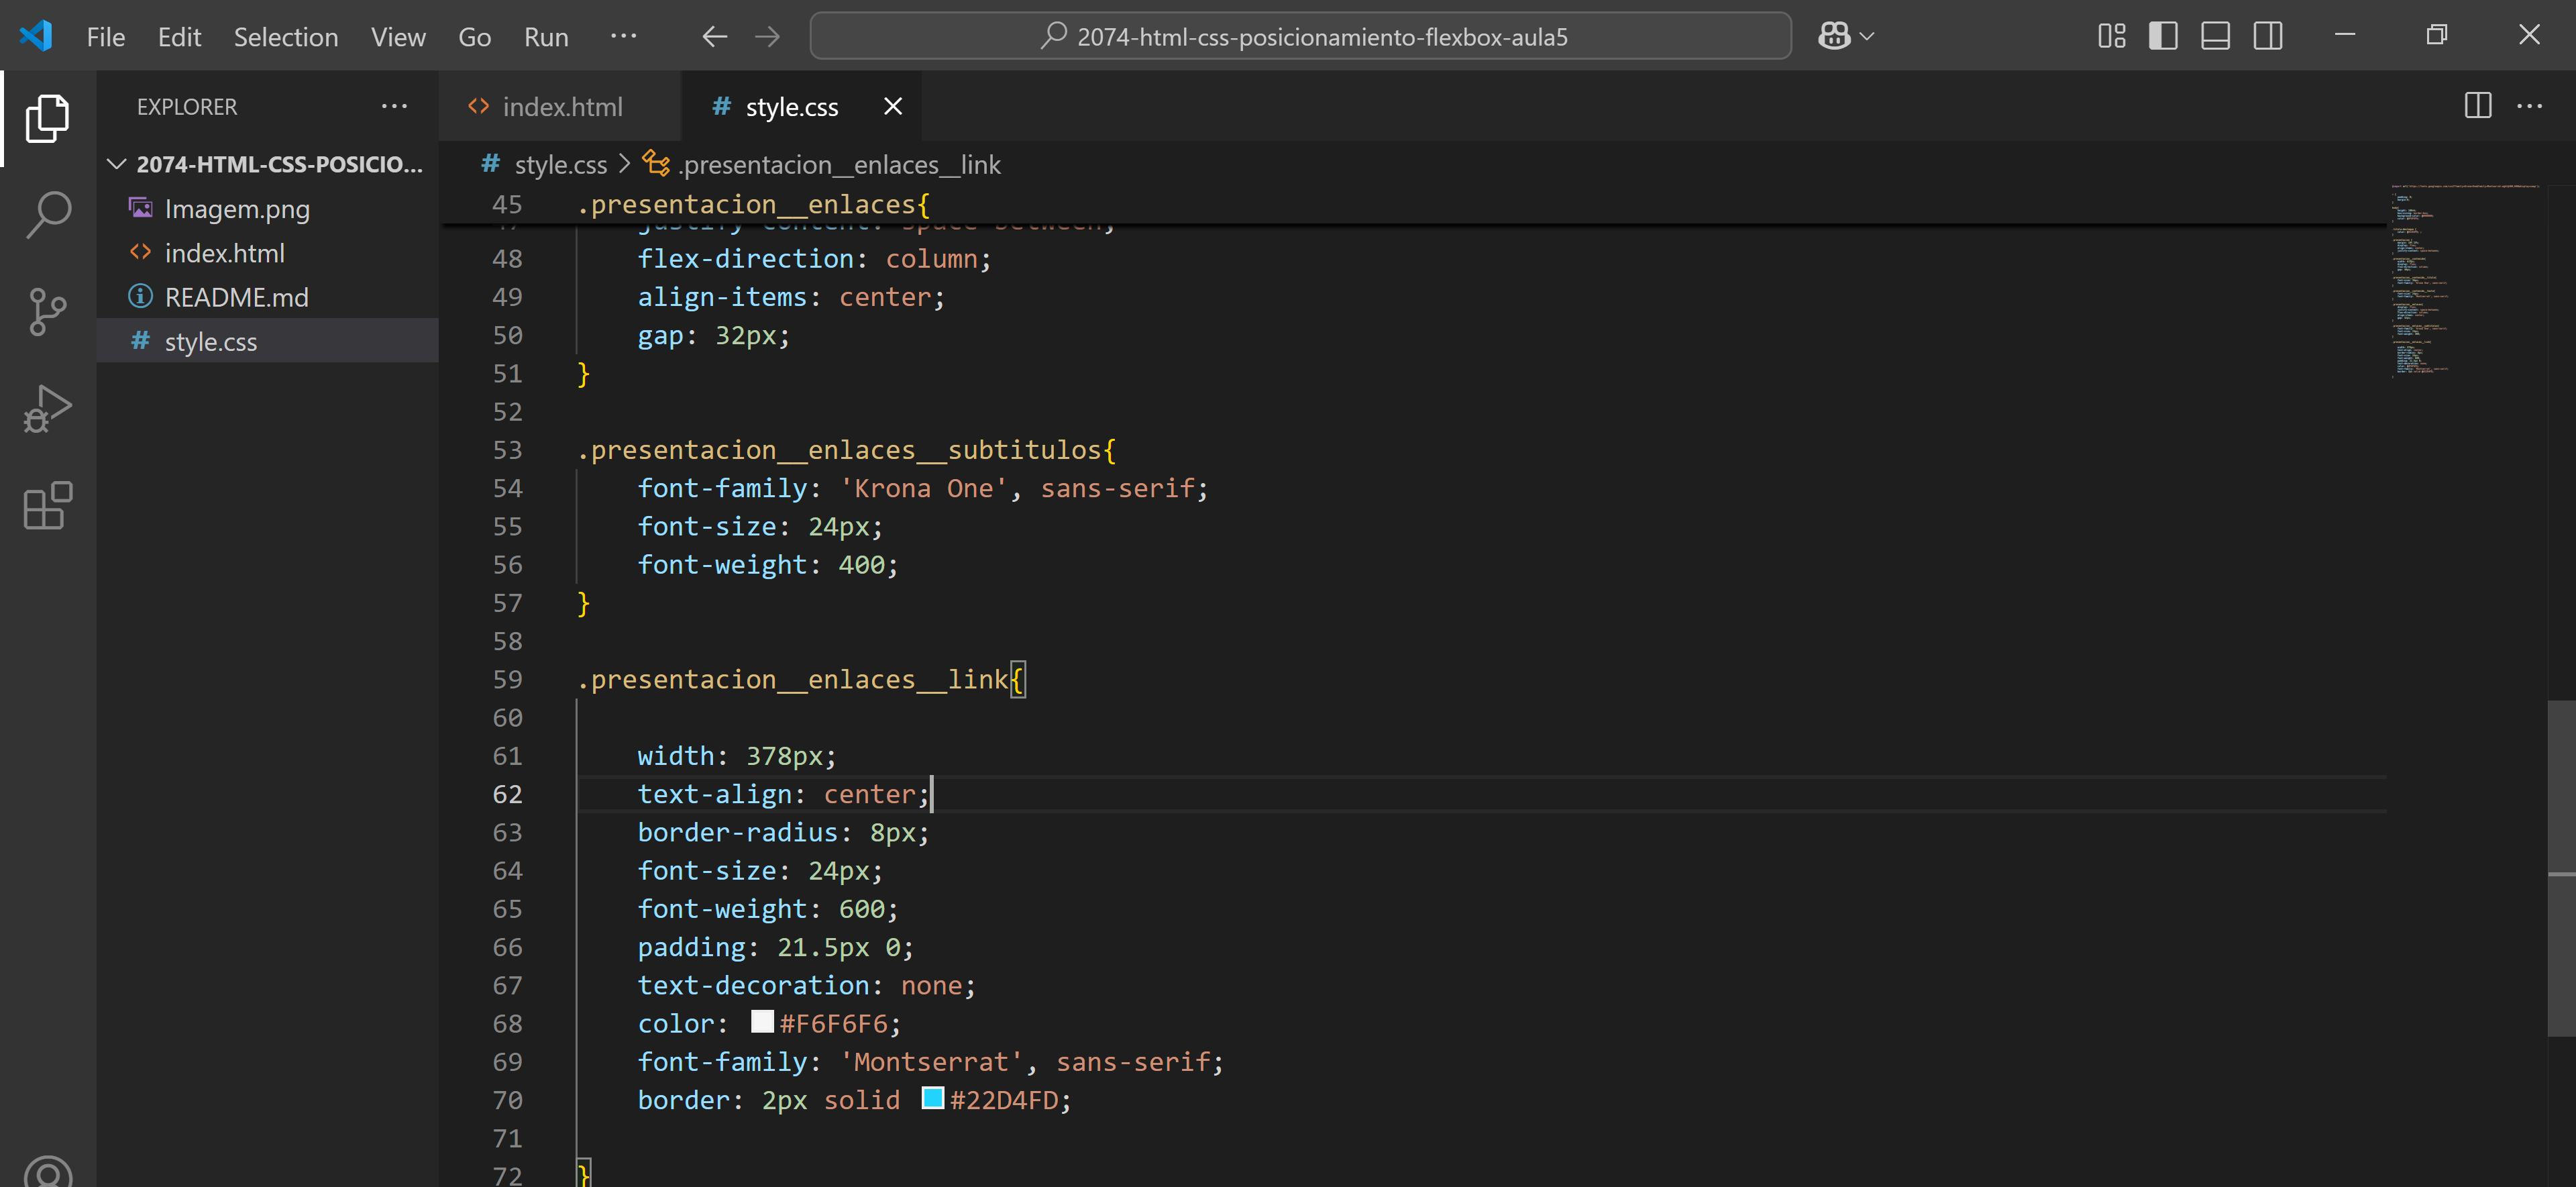2576x1187 pixels.
Task: Open the Copilot chat icon
Action: click(x=1833, y=36)
